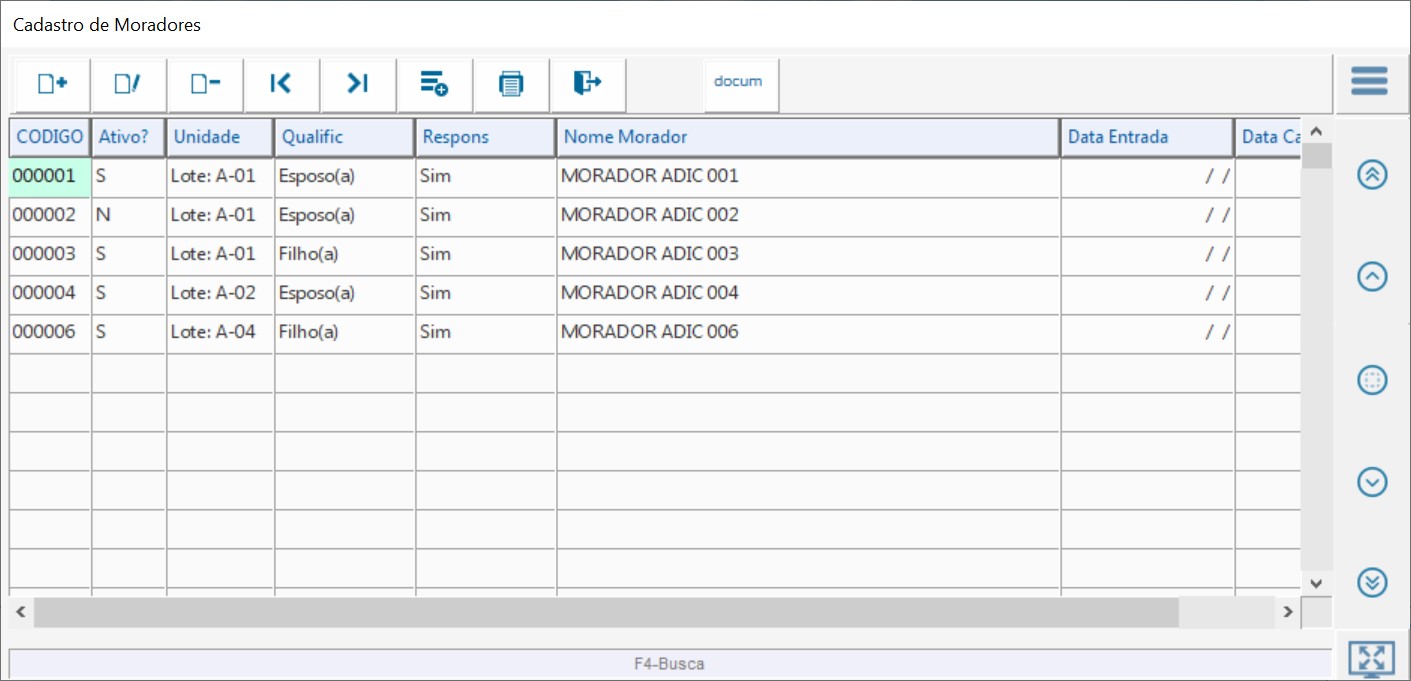1411x681 pixels.
Task: Open the docum button
Action: tap(738, 83)
